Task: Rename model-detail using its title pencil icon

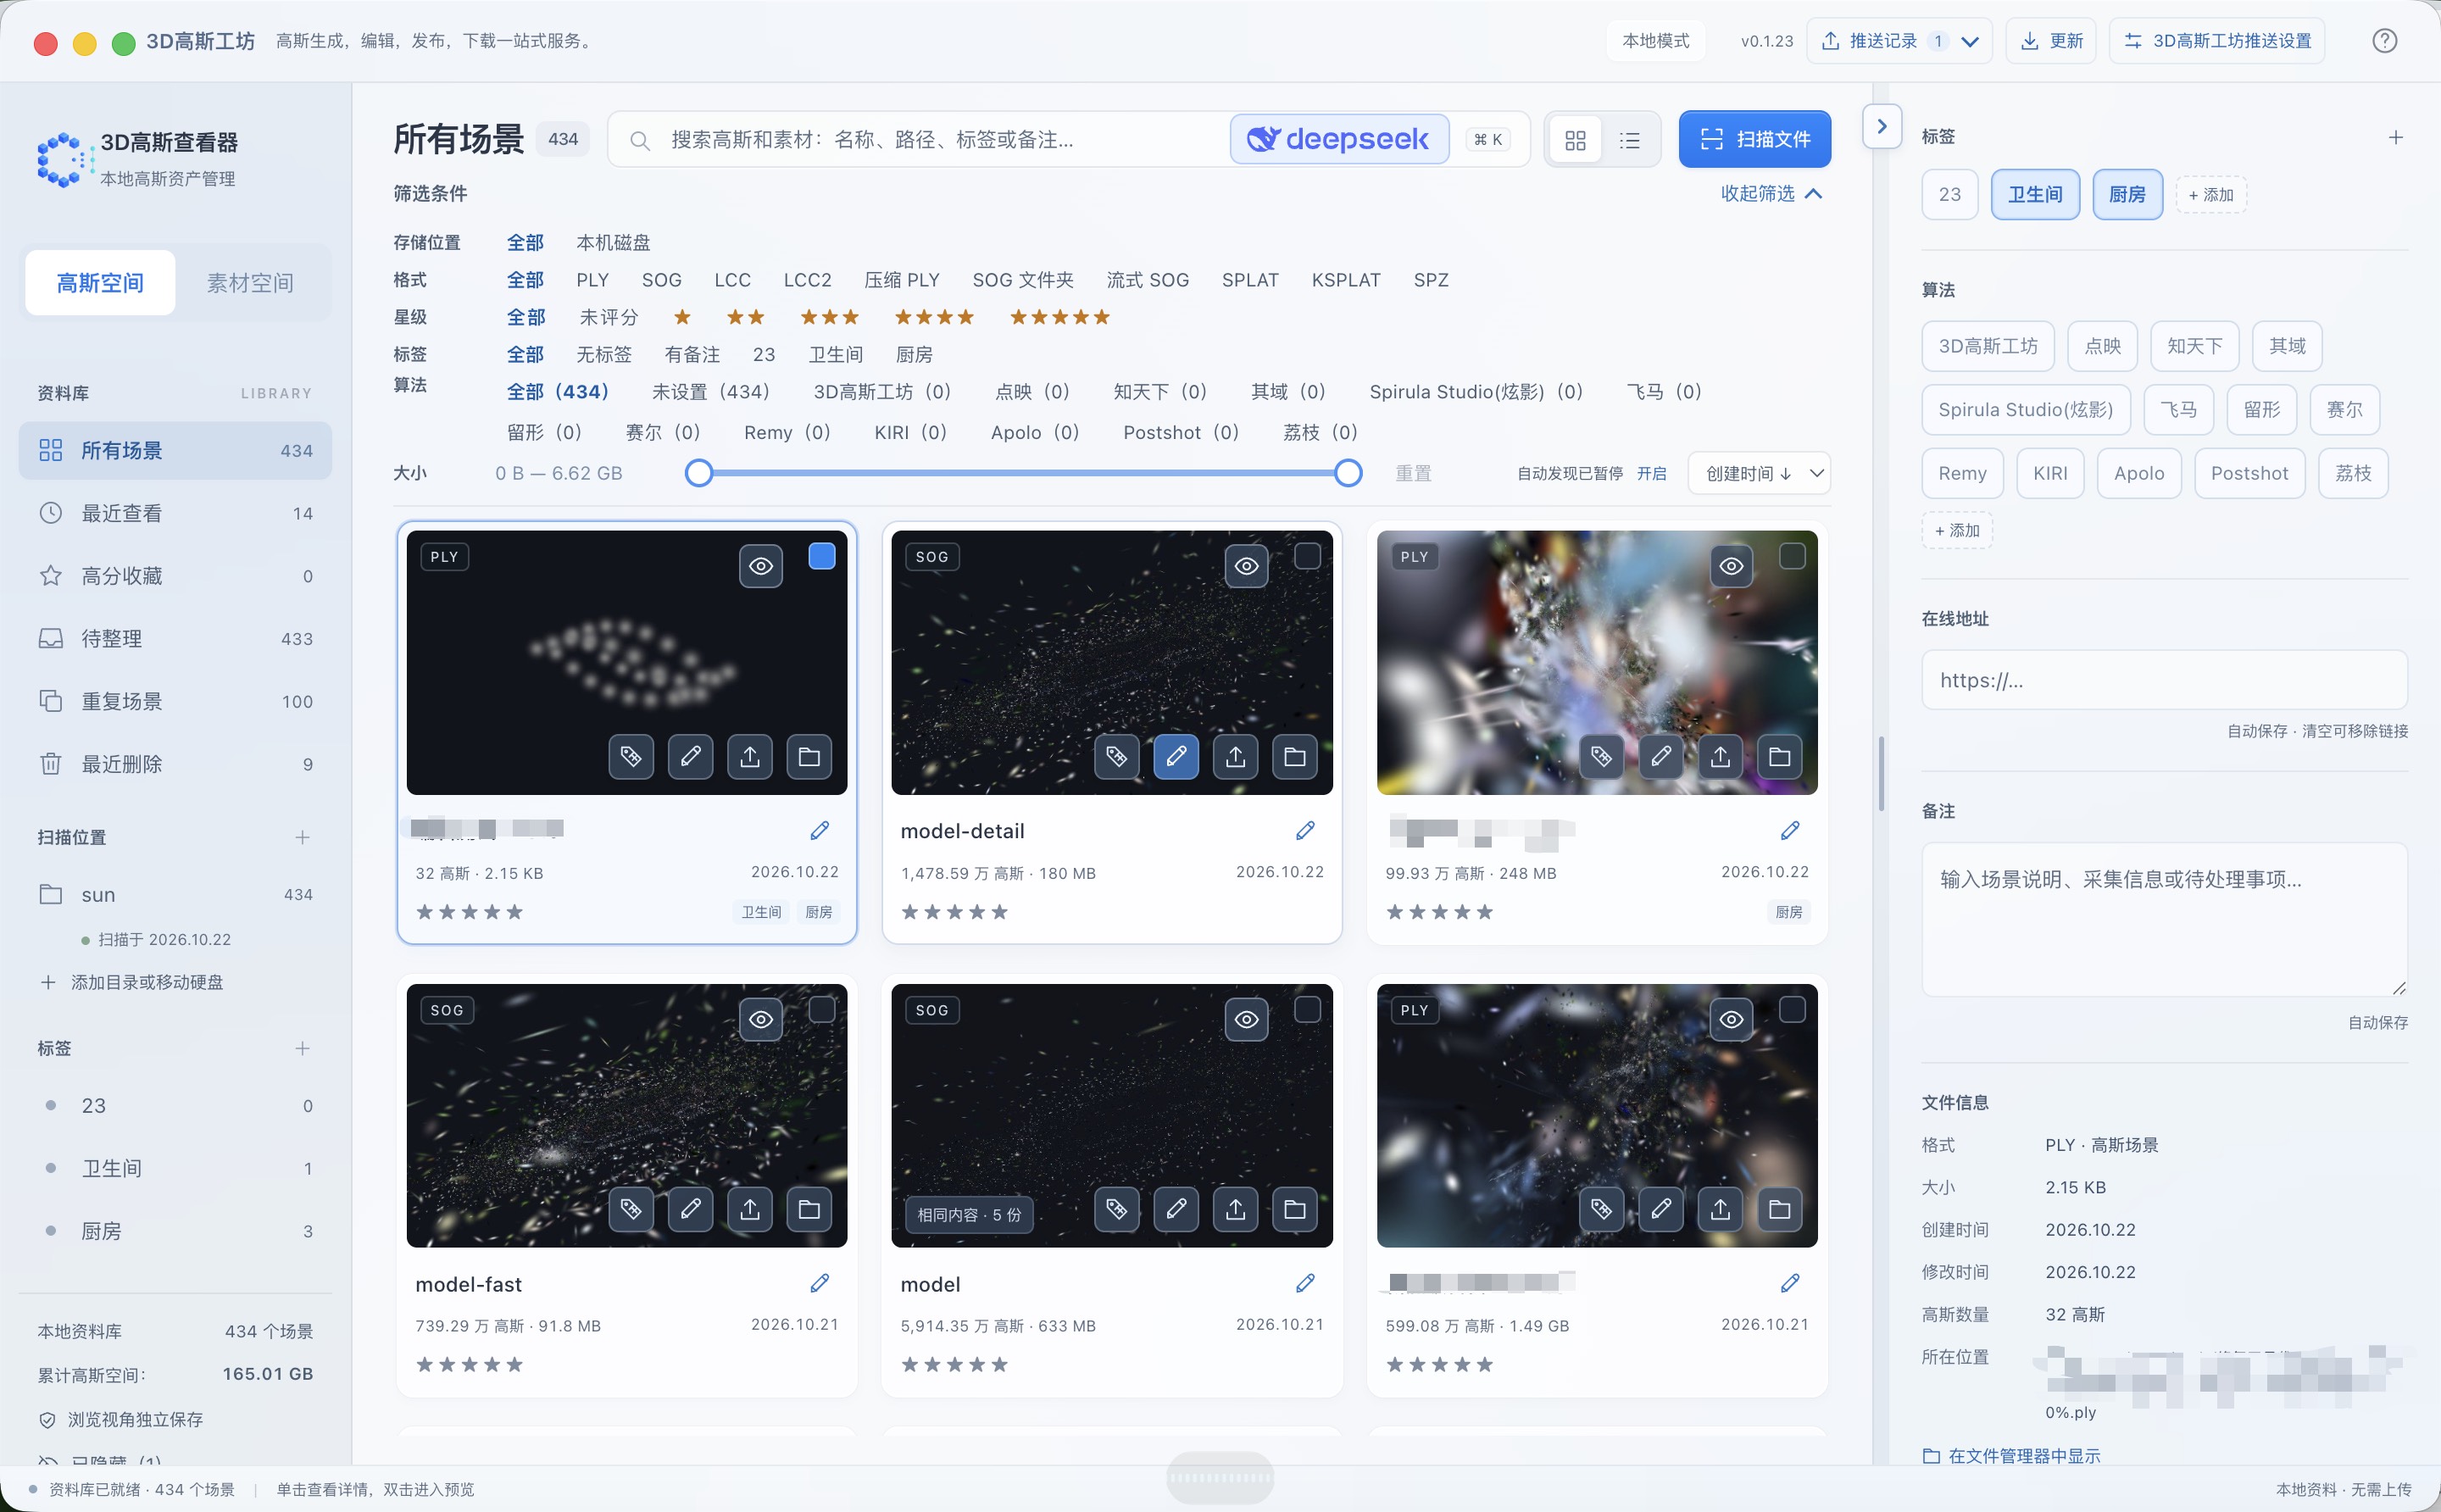Action: (x=1305, y=830)
